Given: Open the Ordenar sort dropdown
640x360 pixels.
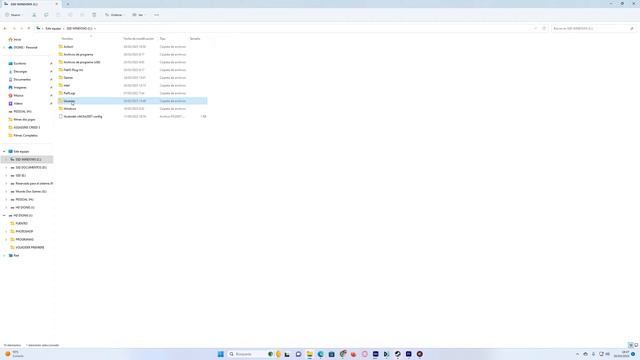Looking at the screenshot, I should (x=115, y=15).
